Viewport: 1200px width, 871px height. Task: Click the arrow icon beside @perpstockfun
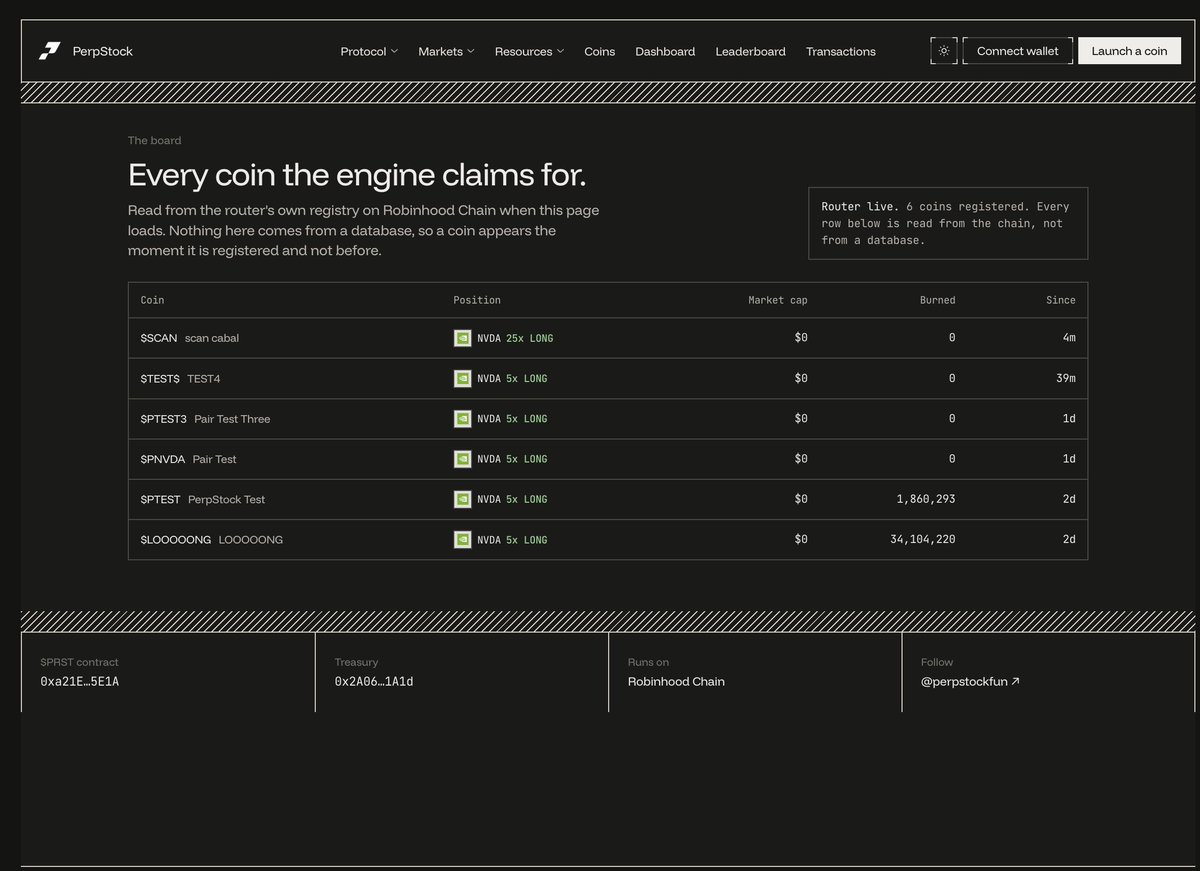click(1015, 681)
